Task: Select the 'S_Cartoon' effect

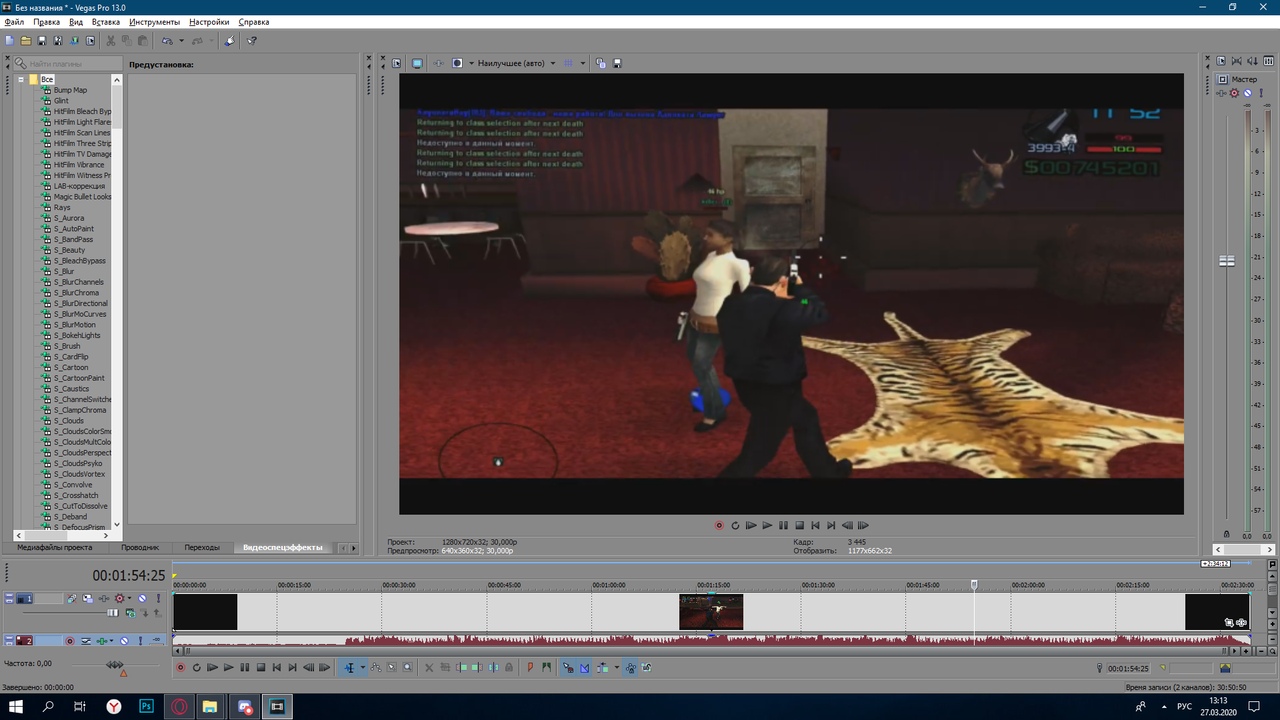Action: click(71, 367)
